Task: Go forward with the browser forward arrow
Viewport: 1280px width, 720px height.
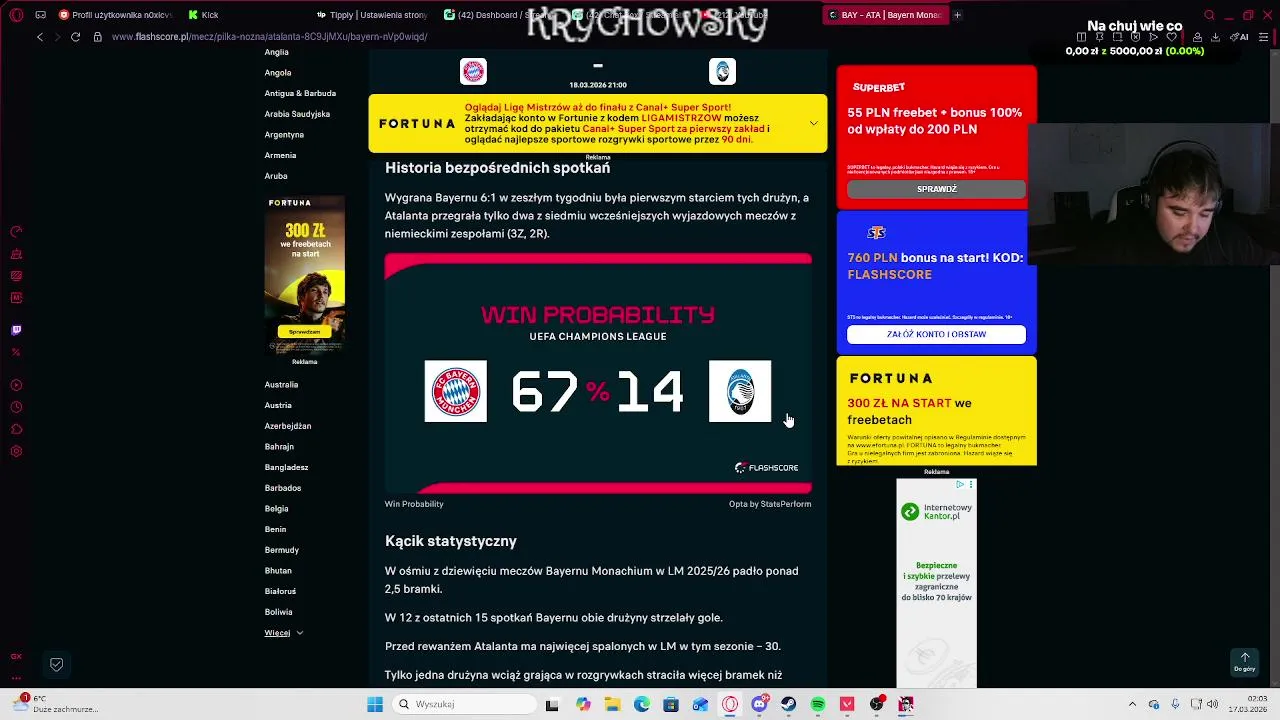Action: (57, 37)
